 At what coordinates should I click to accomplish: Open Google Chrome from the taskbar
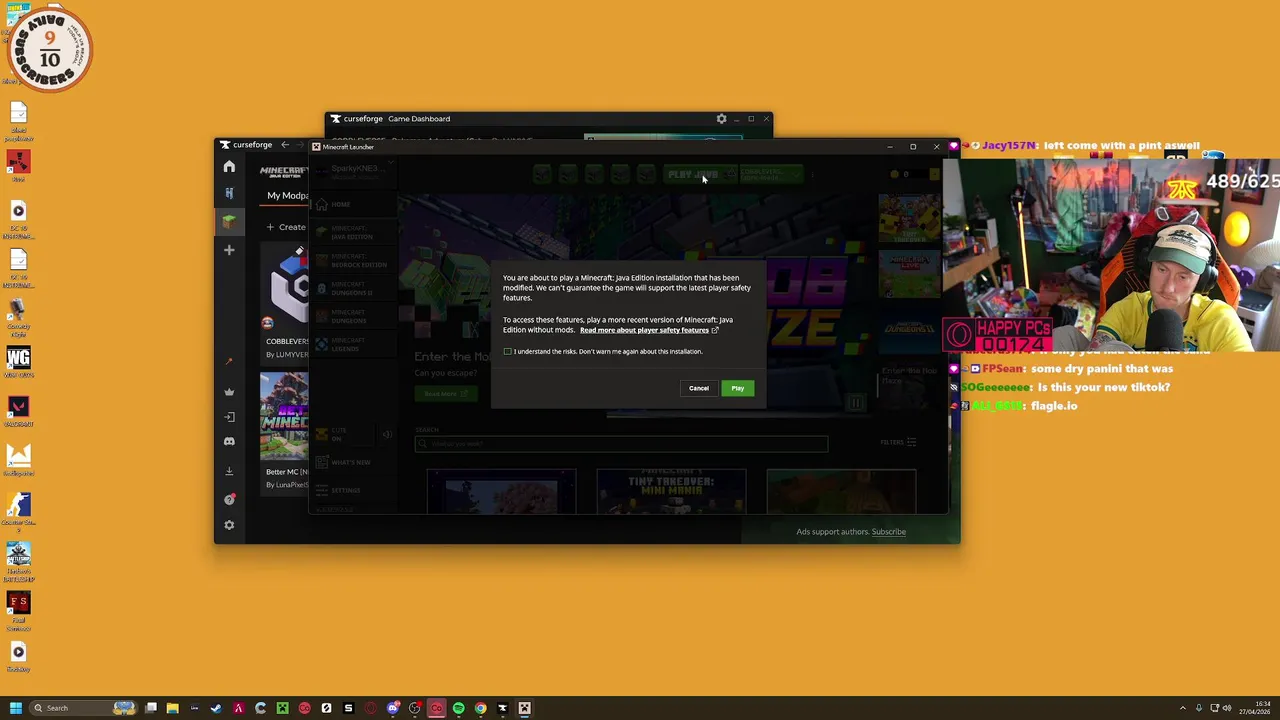click(480, 708)
